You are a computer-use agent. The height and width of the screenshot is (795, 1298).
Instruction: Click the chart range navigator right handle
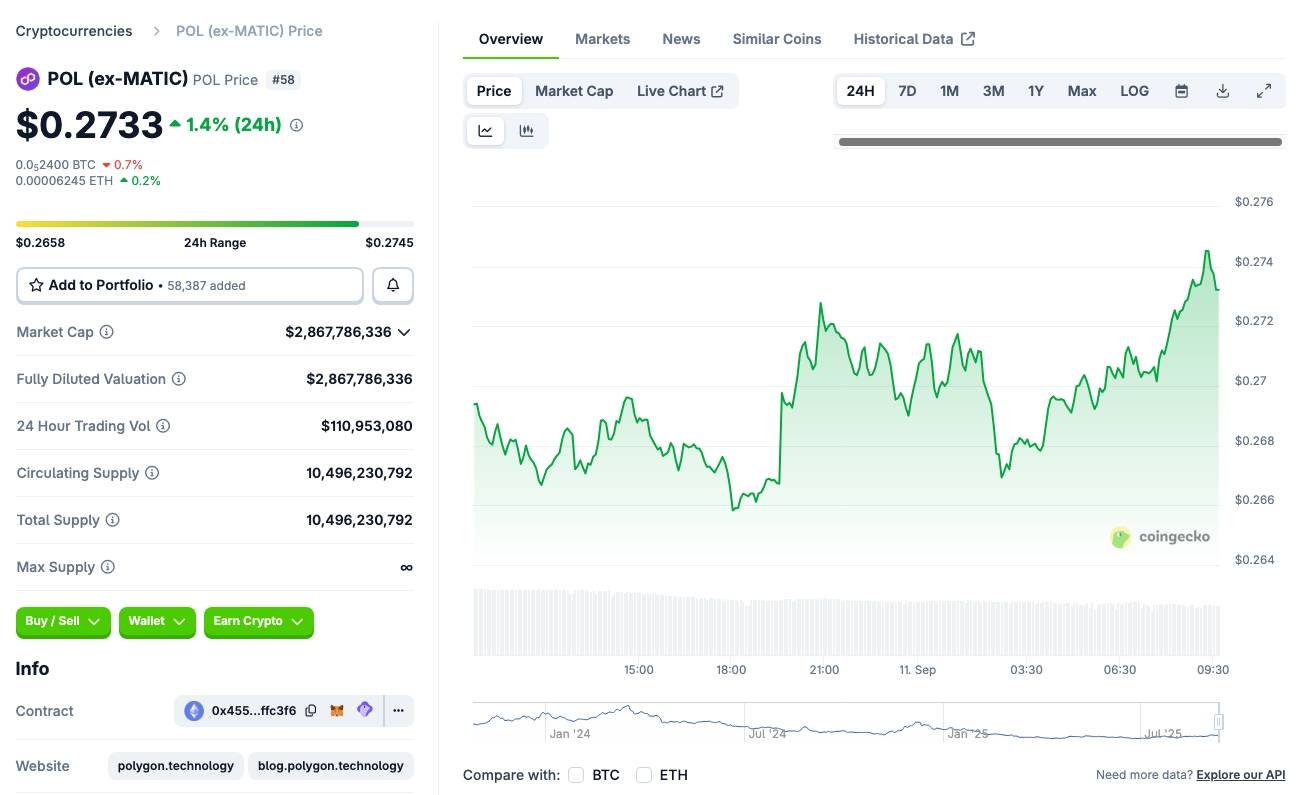[x=1218, y=721]
